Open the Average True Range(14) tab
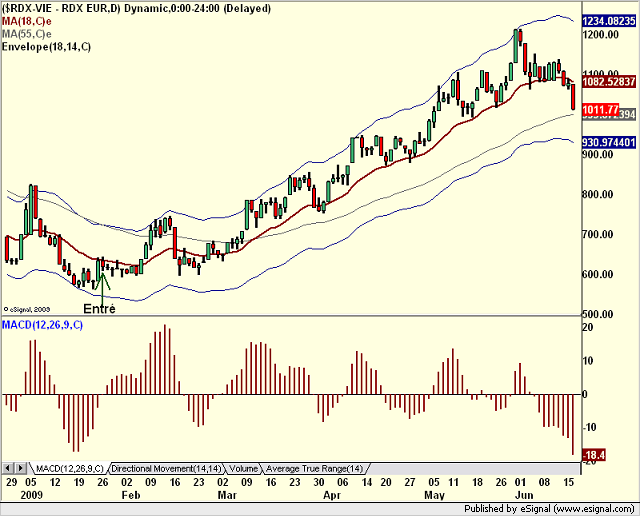The image size is (640, 516). point(314,469)
